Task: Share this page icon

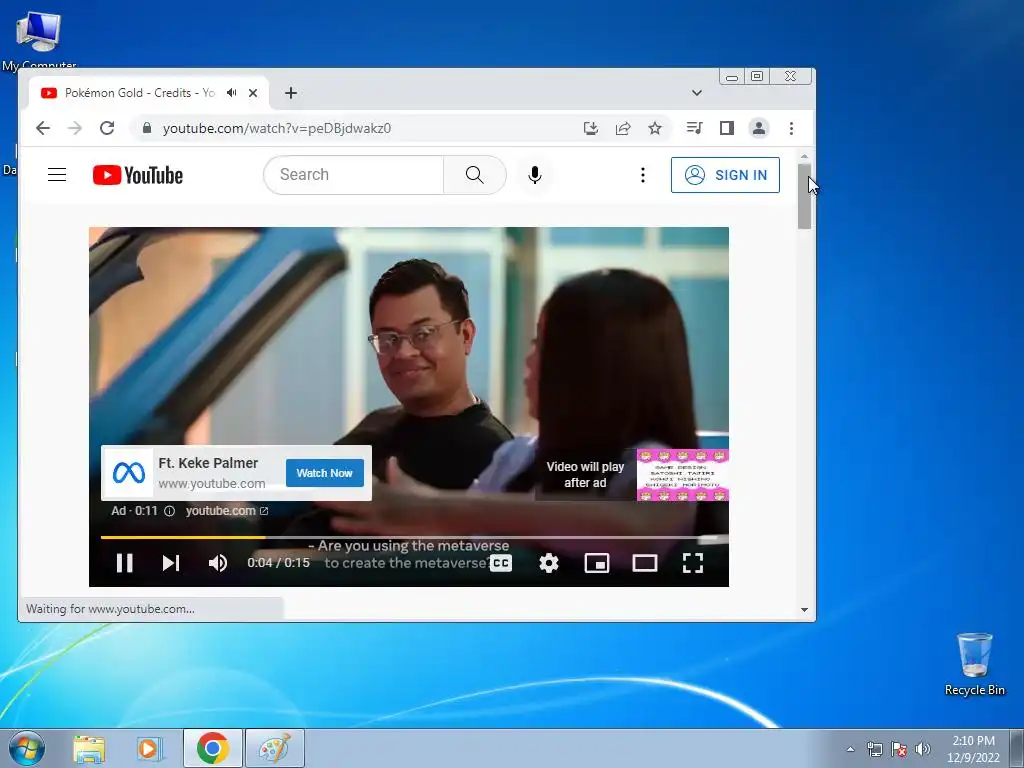Action: [623, 128]
